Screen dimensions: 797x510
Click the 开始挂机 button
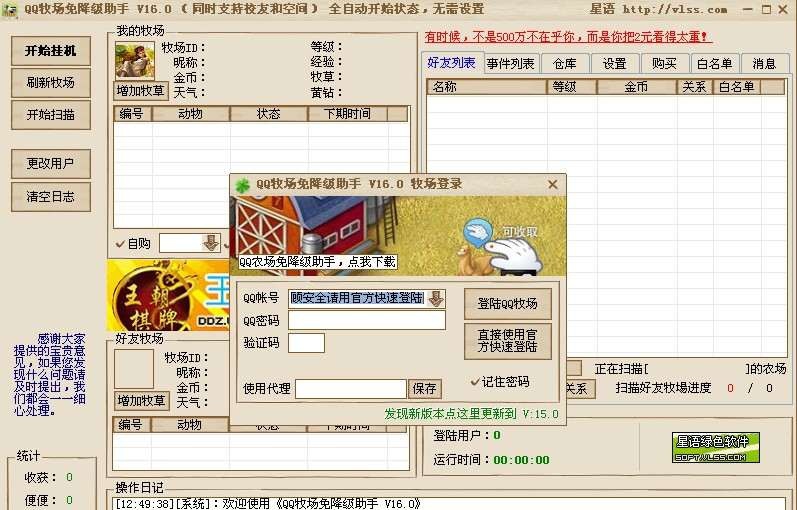(51, 51)
